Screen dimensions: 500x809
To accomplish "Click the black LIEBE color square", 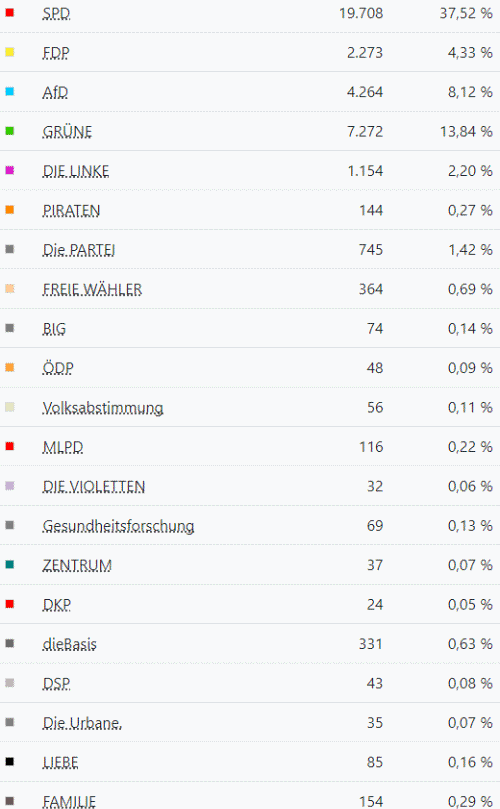I will 9,762.
